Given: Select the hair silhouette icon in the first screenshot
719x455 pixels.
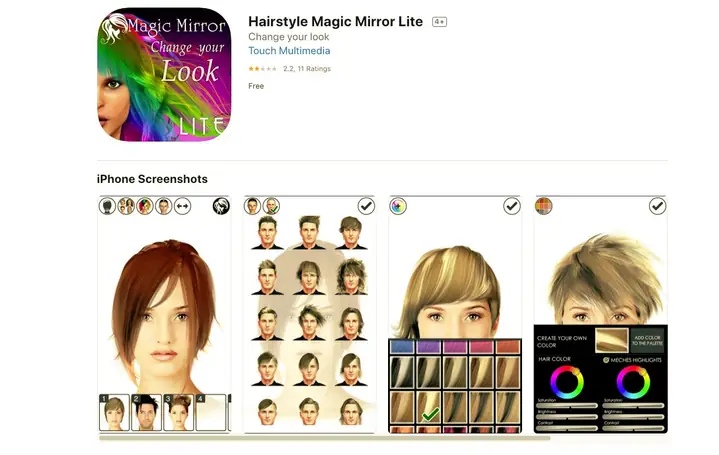Looking at the screenshot, I should pos(107,206).
